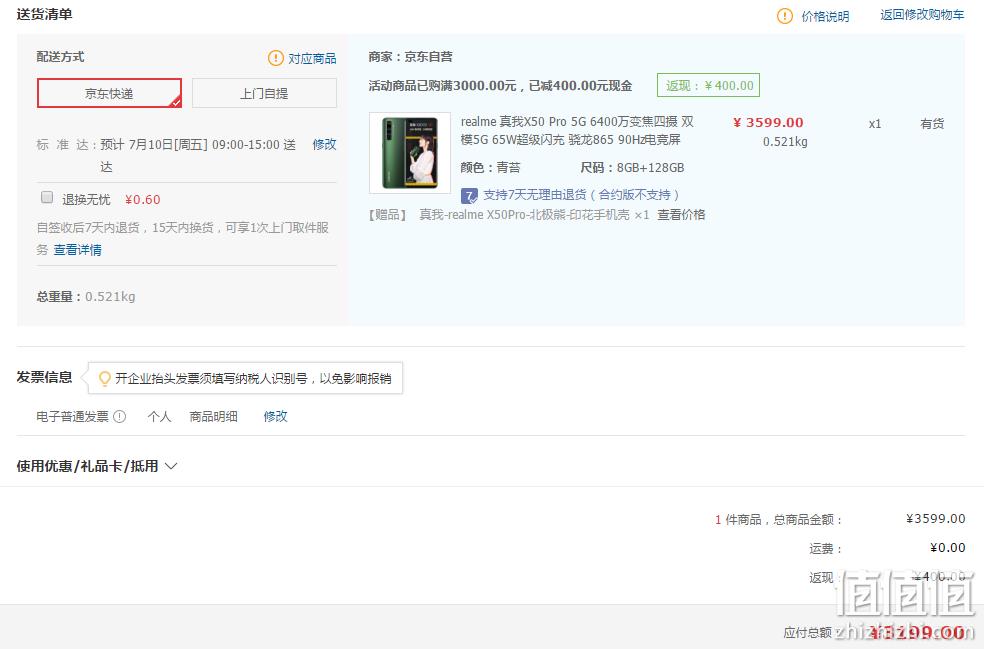
Task: Click the lightbulb icon in the invoice tip
Action: [105, 378]
